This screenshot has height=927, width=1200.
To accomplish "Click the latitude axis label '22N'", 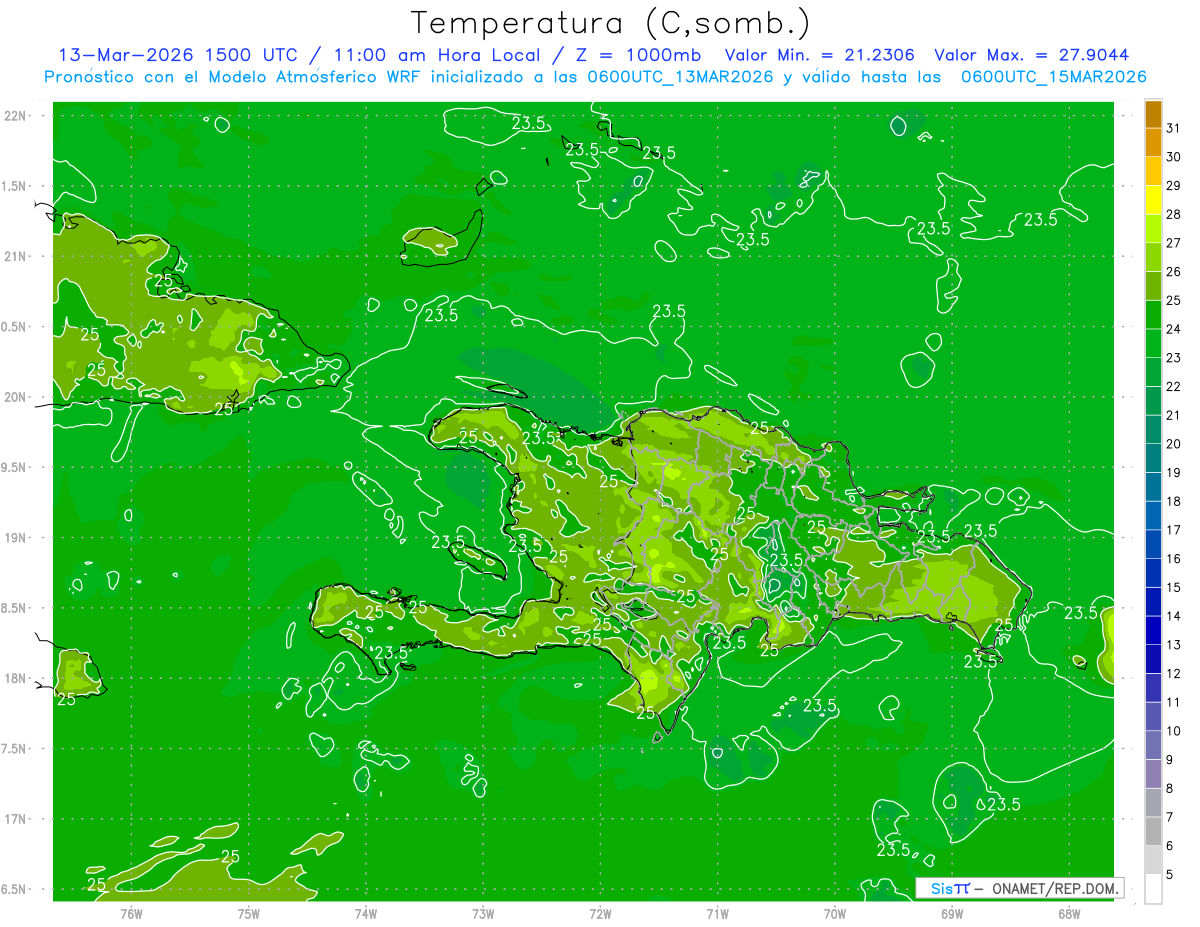I will (16, 115).
